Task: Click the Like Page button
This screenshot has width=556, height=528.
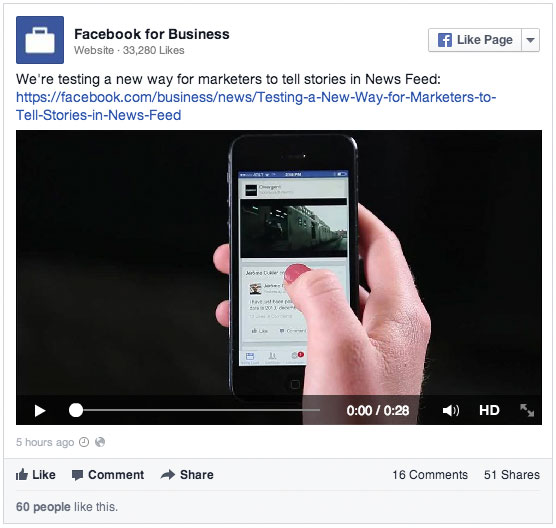Action: click(x=475, y=40)
